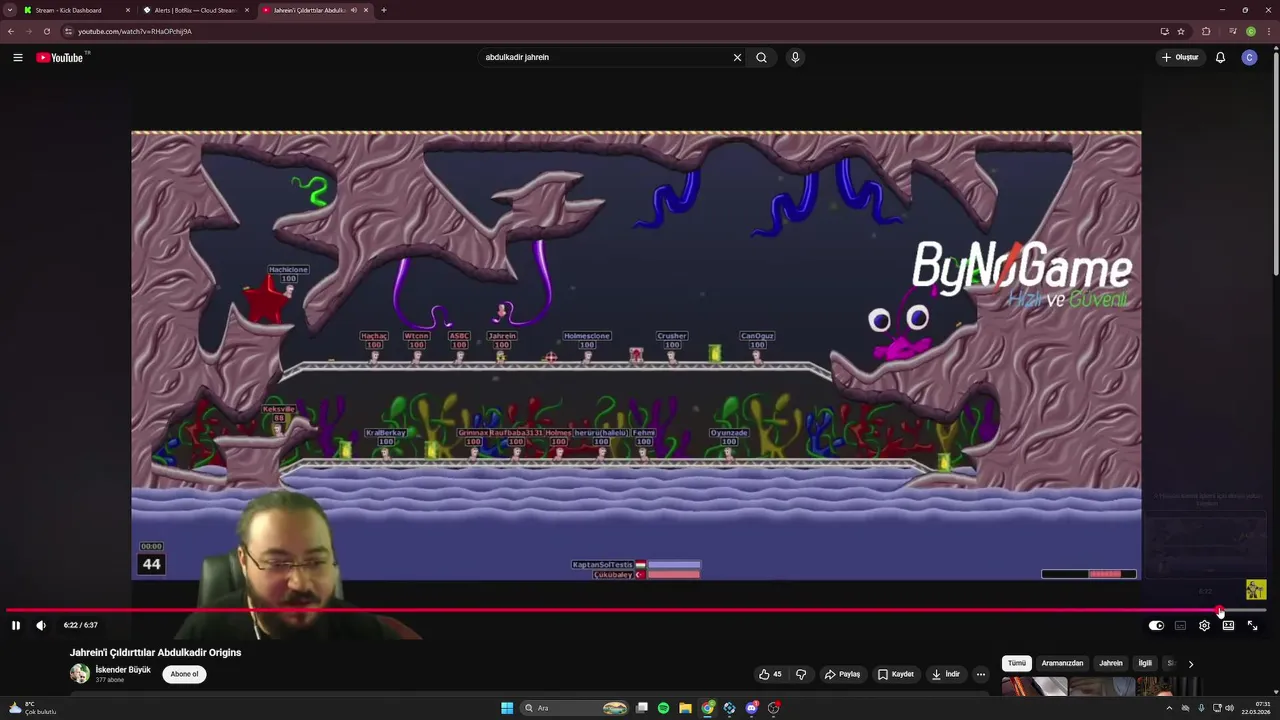Bookmark this page with the star
The width and height of the screenshot is (1280, 720).
pos(1181,31)
